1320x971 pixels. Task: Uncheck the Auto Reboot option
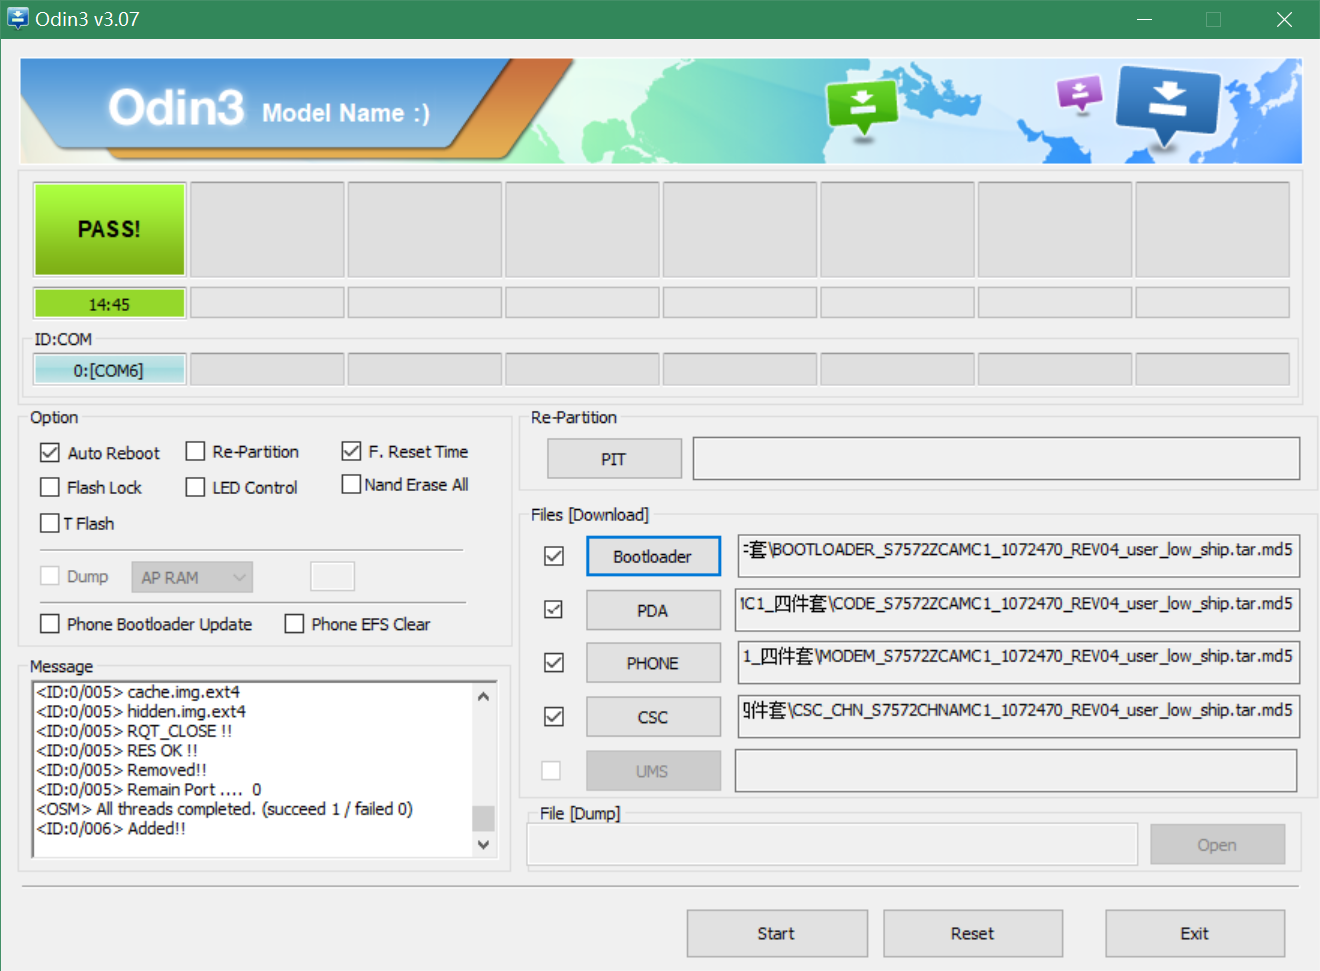(x=50, y=453)
